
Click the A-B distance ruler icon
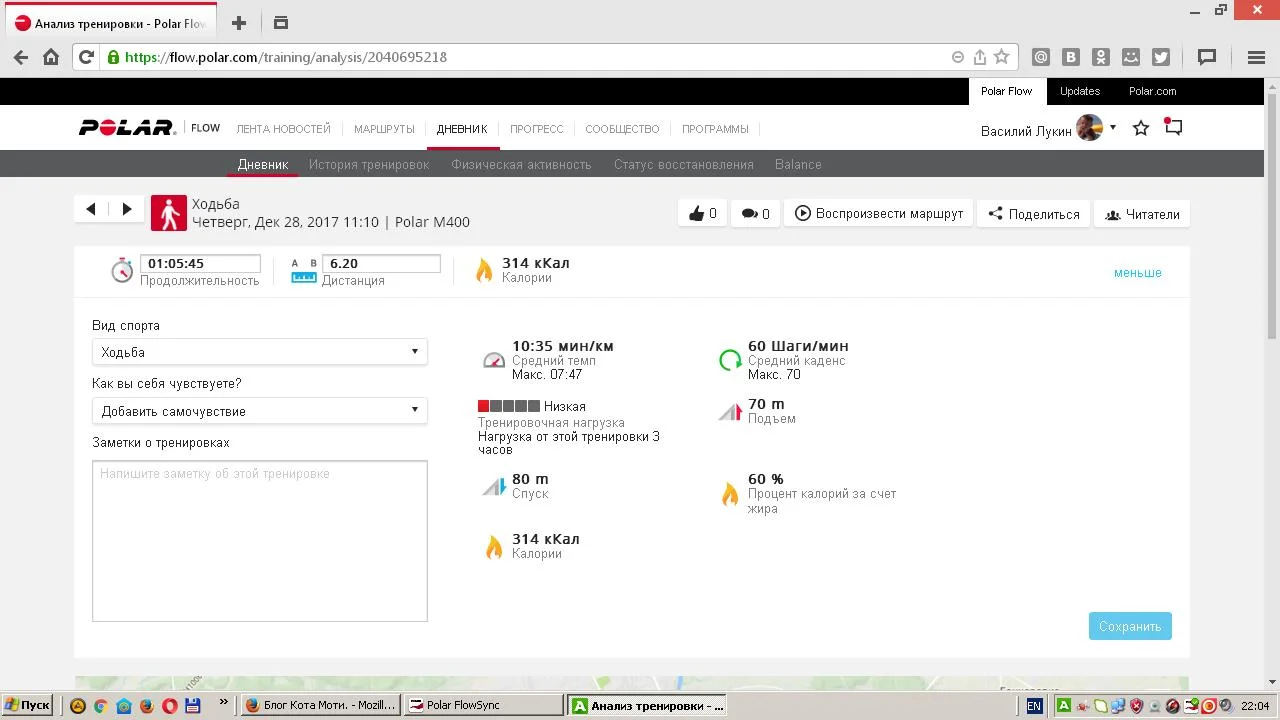click(304, 270)
